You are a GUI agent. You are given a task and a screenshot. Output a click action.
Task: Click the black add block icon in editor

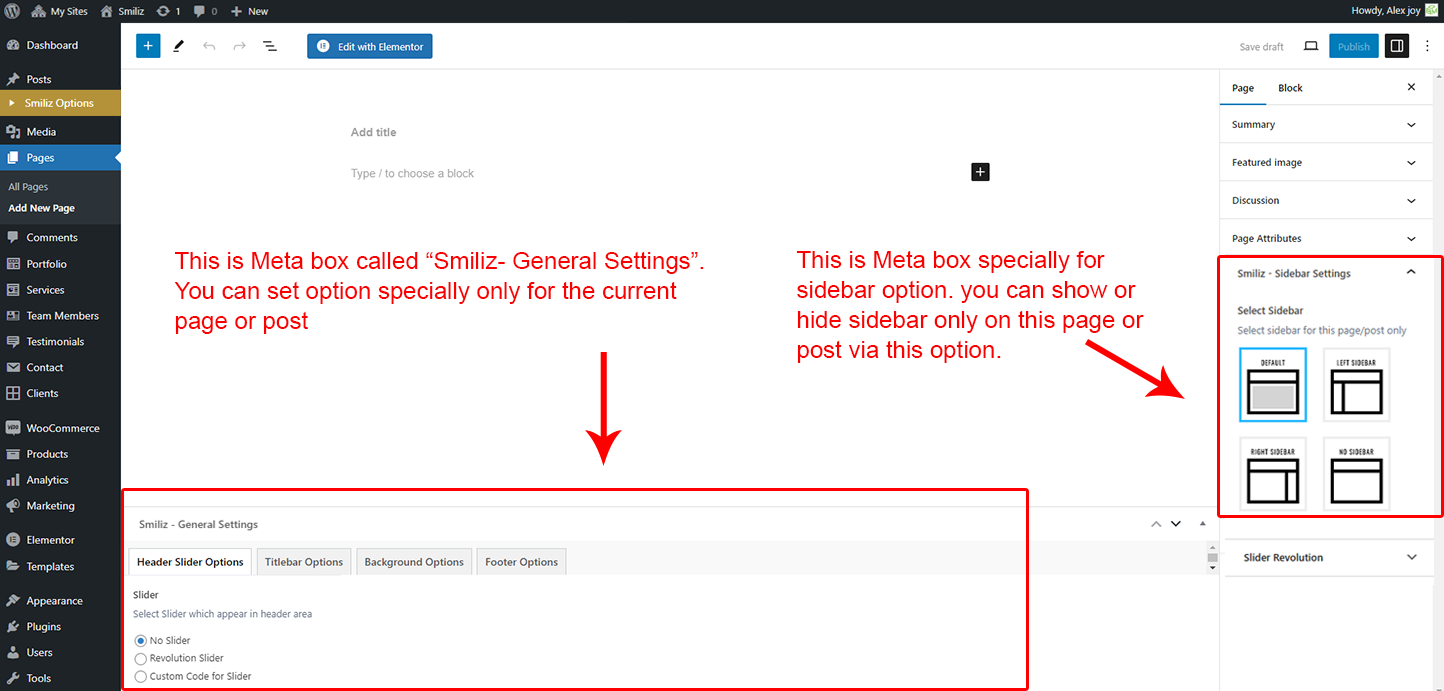click(980, 172)
